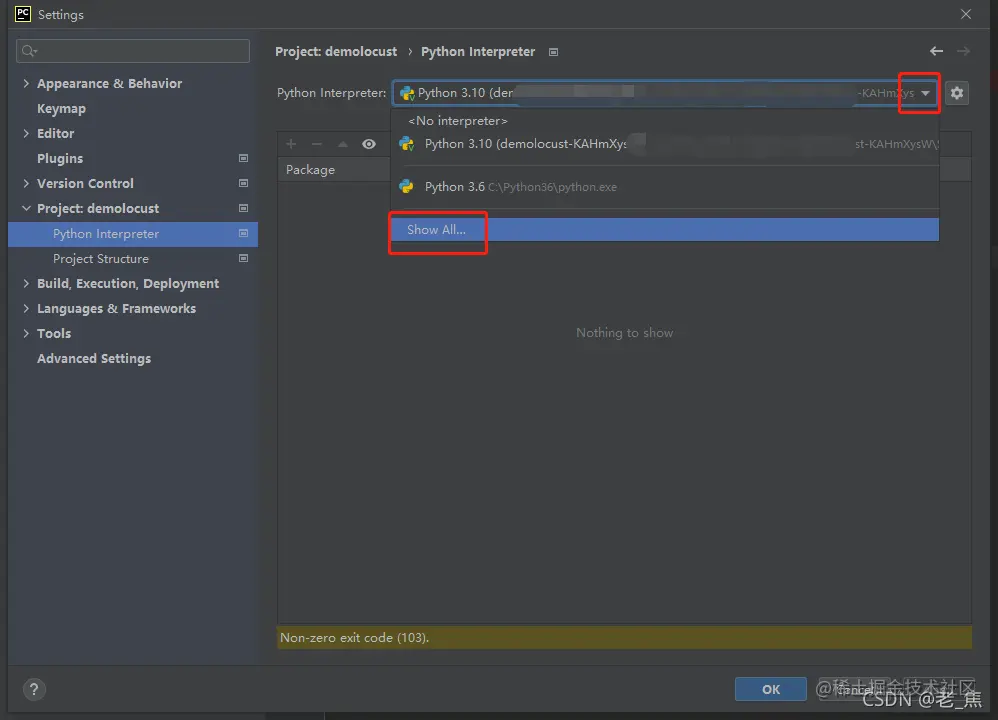Open Project Structure settings
Screen dimensions: 998x720
tap(101, 258)
